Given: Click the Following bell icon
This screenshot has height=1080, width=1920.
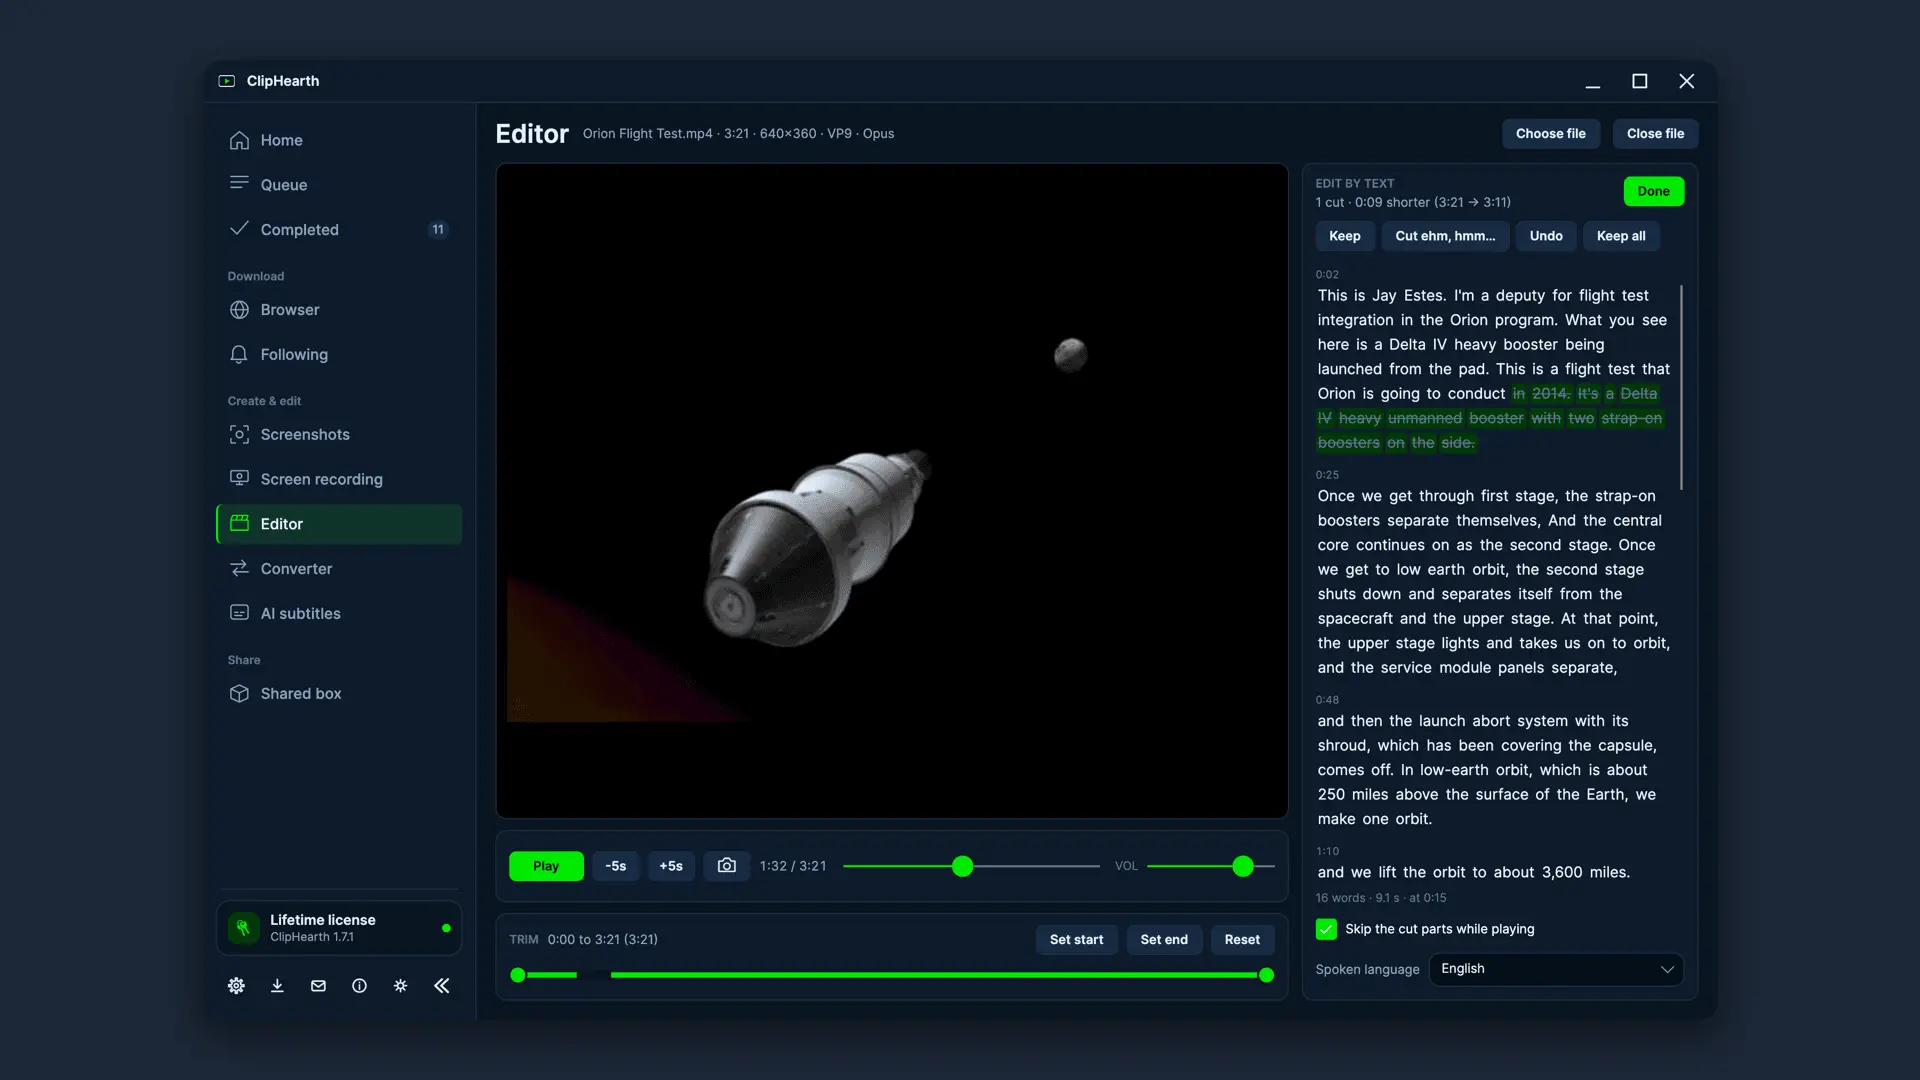Looking at the screenshot, I should 239,354.
